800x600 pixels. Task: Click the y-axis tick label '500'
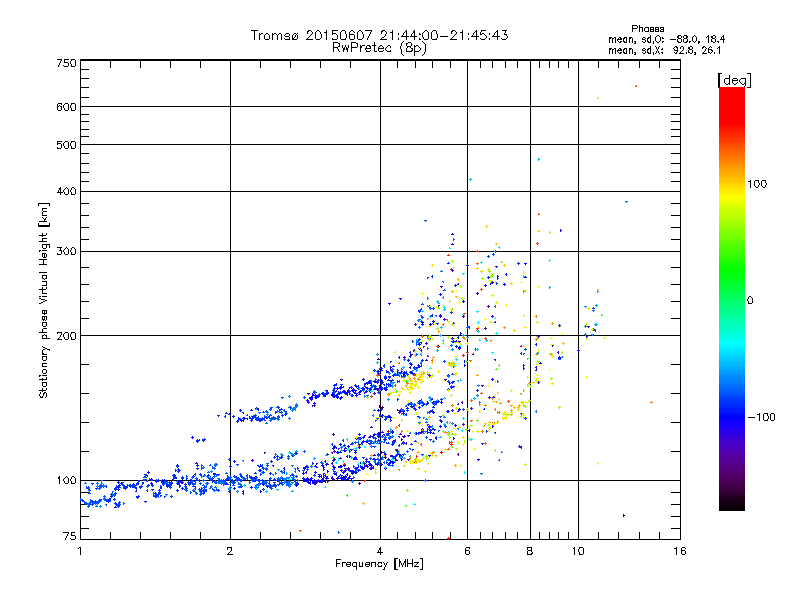[66, 145]
